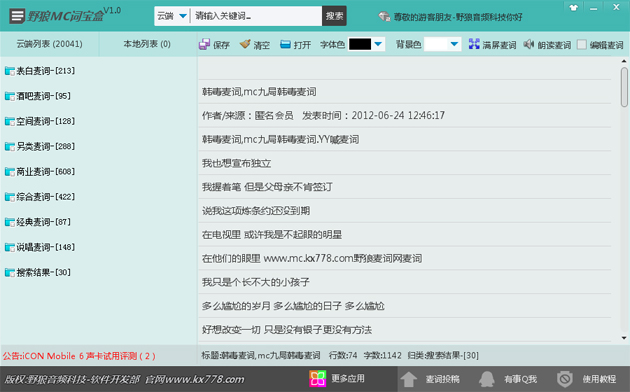Image resolution: width=630 pixels, height=392 pixels.
Task: Toggle the 编辑麦词 checkbox
Action: coord(581,45)
